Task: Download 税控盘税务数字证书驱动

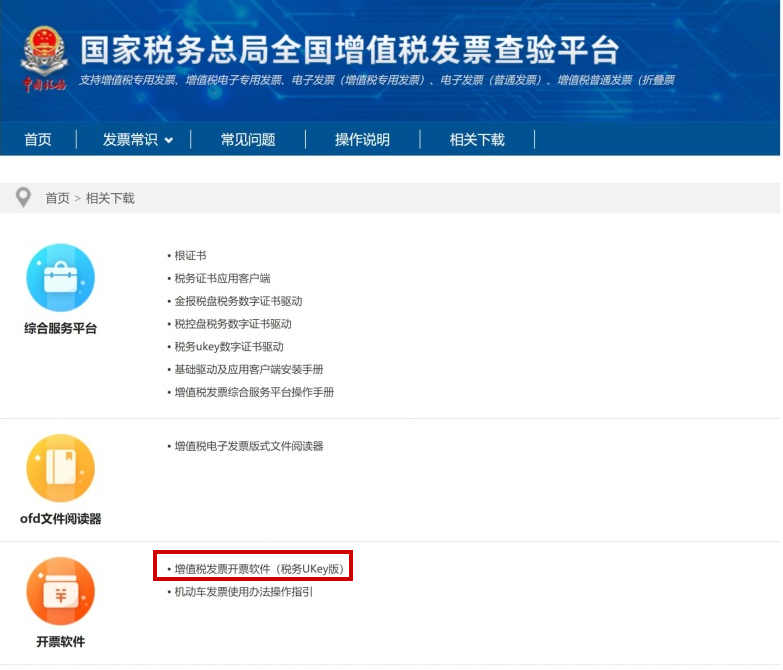Action: pos(232,324)
